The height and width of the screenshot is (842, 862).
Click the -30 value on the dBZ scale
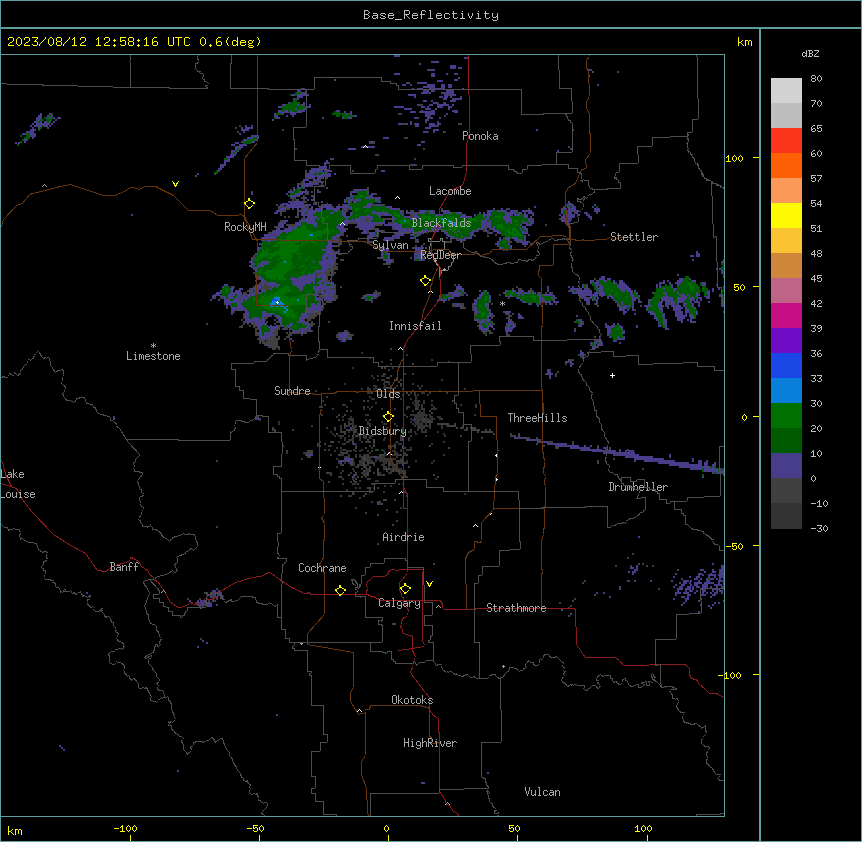tap(819, 529)
